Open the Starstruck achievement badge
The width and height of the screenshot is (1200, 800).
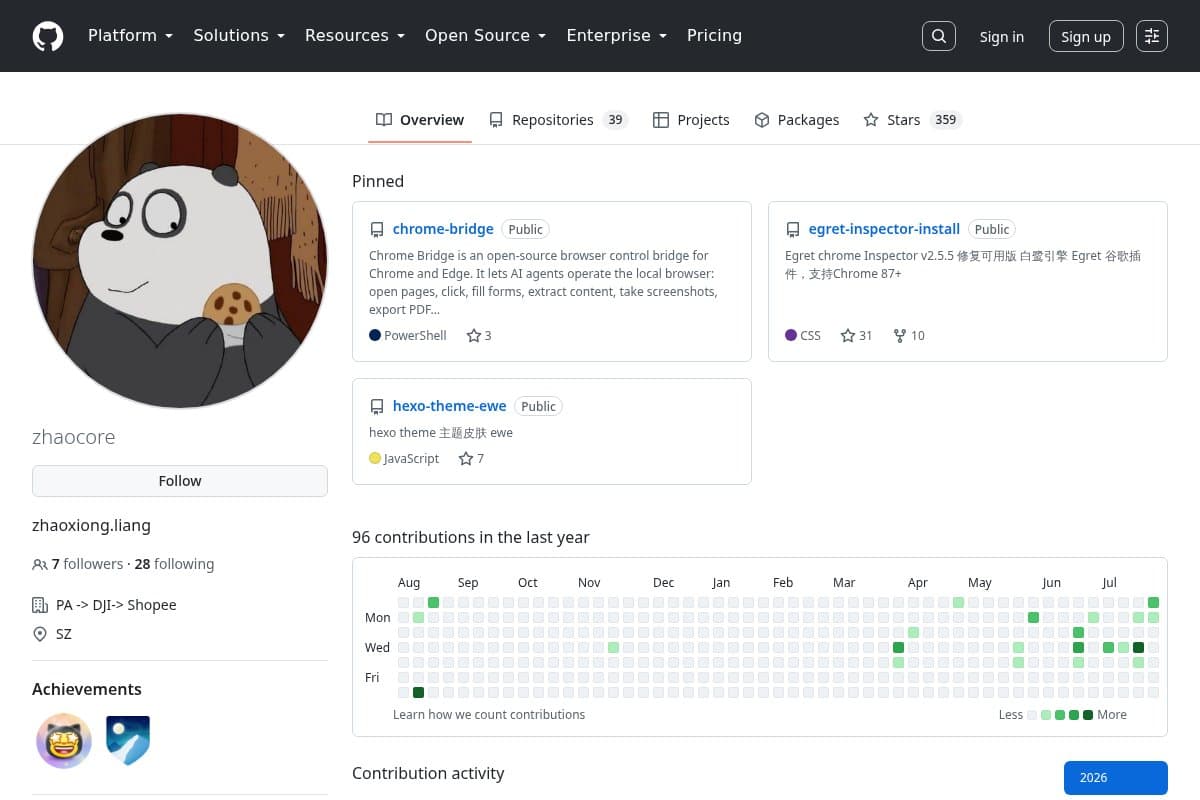coord(64,741)
